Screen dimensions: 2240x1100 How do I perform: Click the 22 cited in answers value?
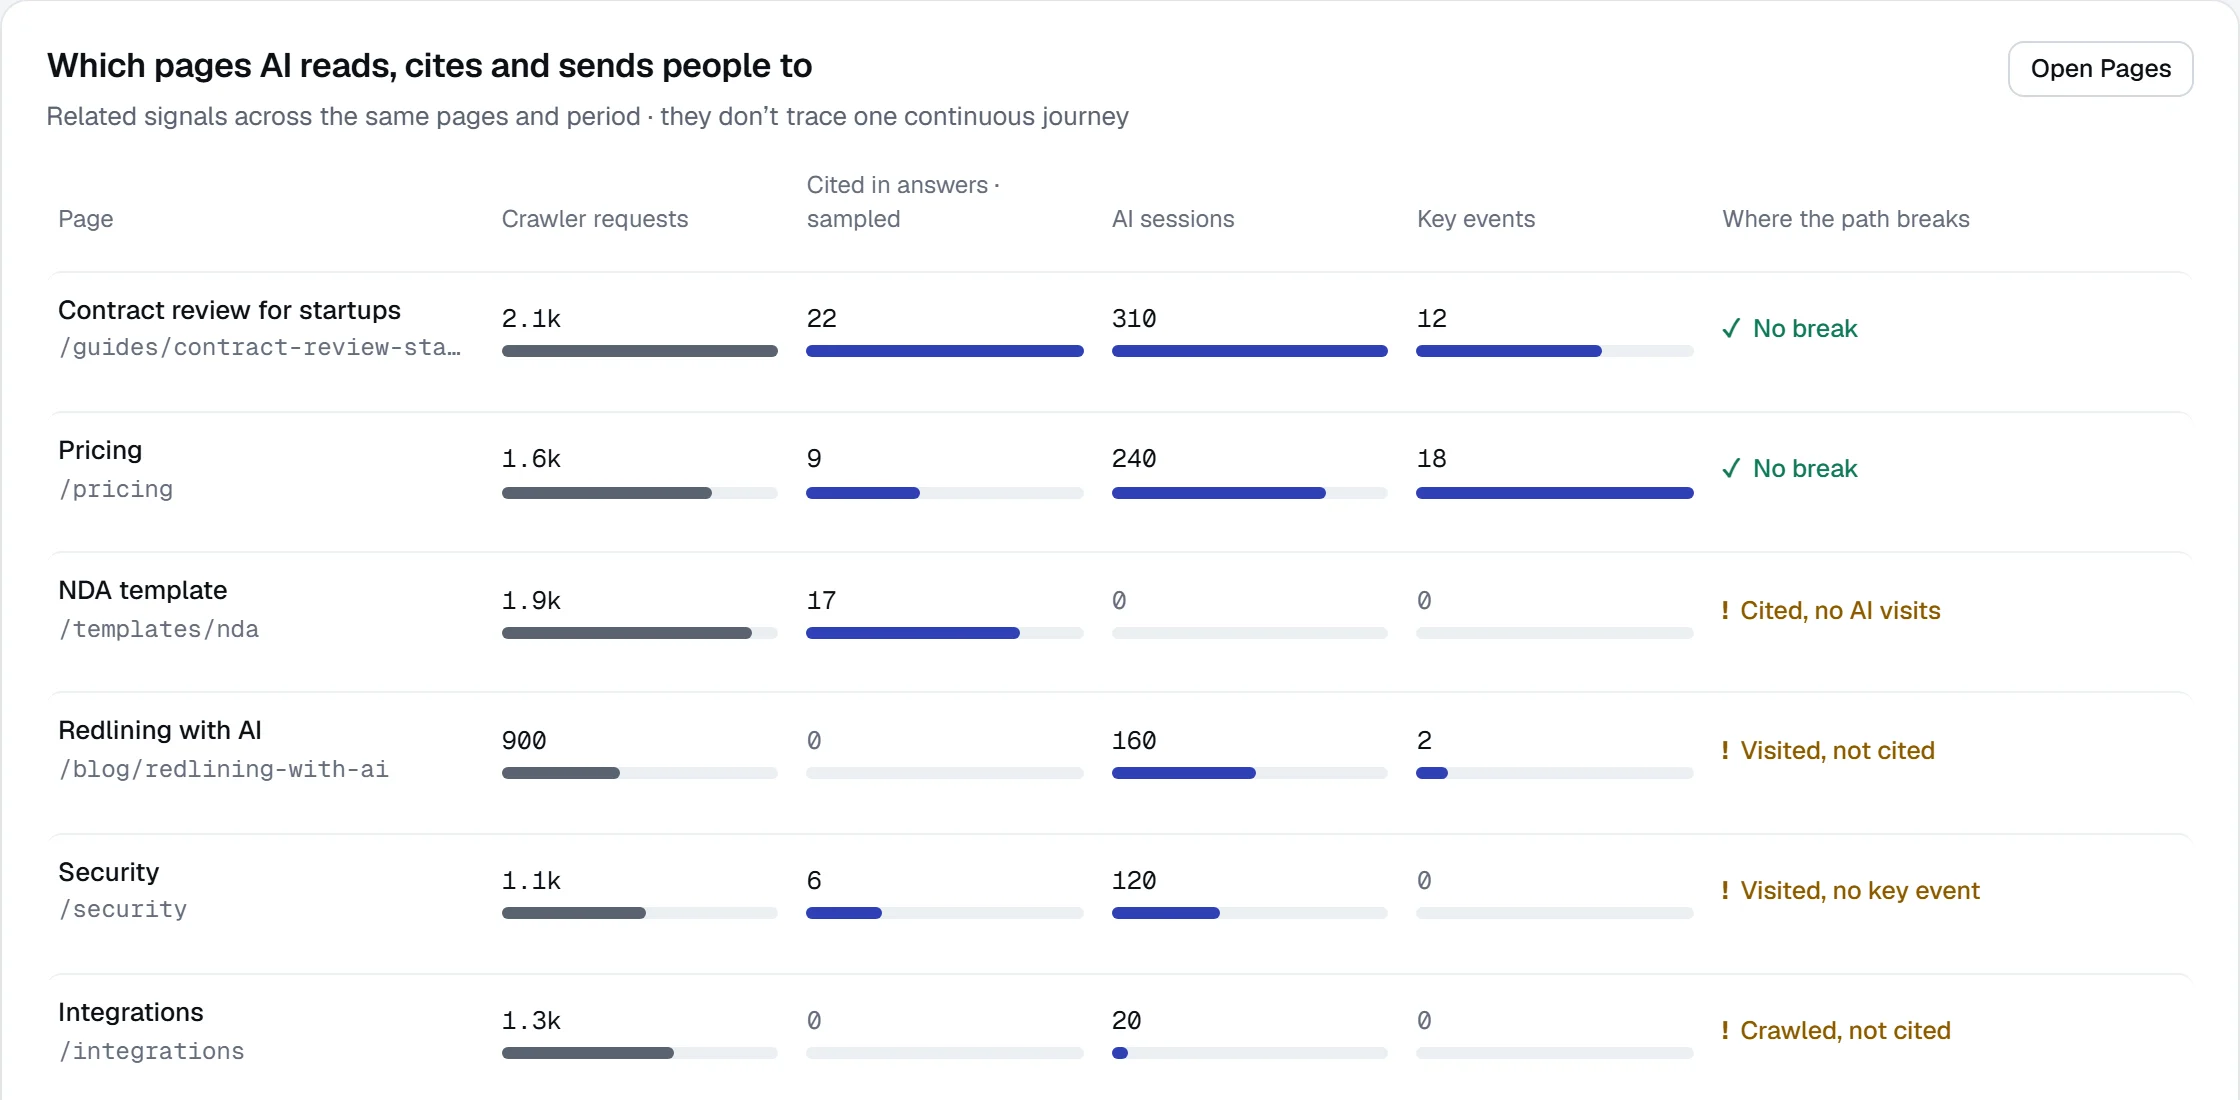pos(822,319)
